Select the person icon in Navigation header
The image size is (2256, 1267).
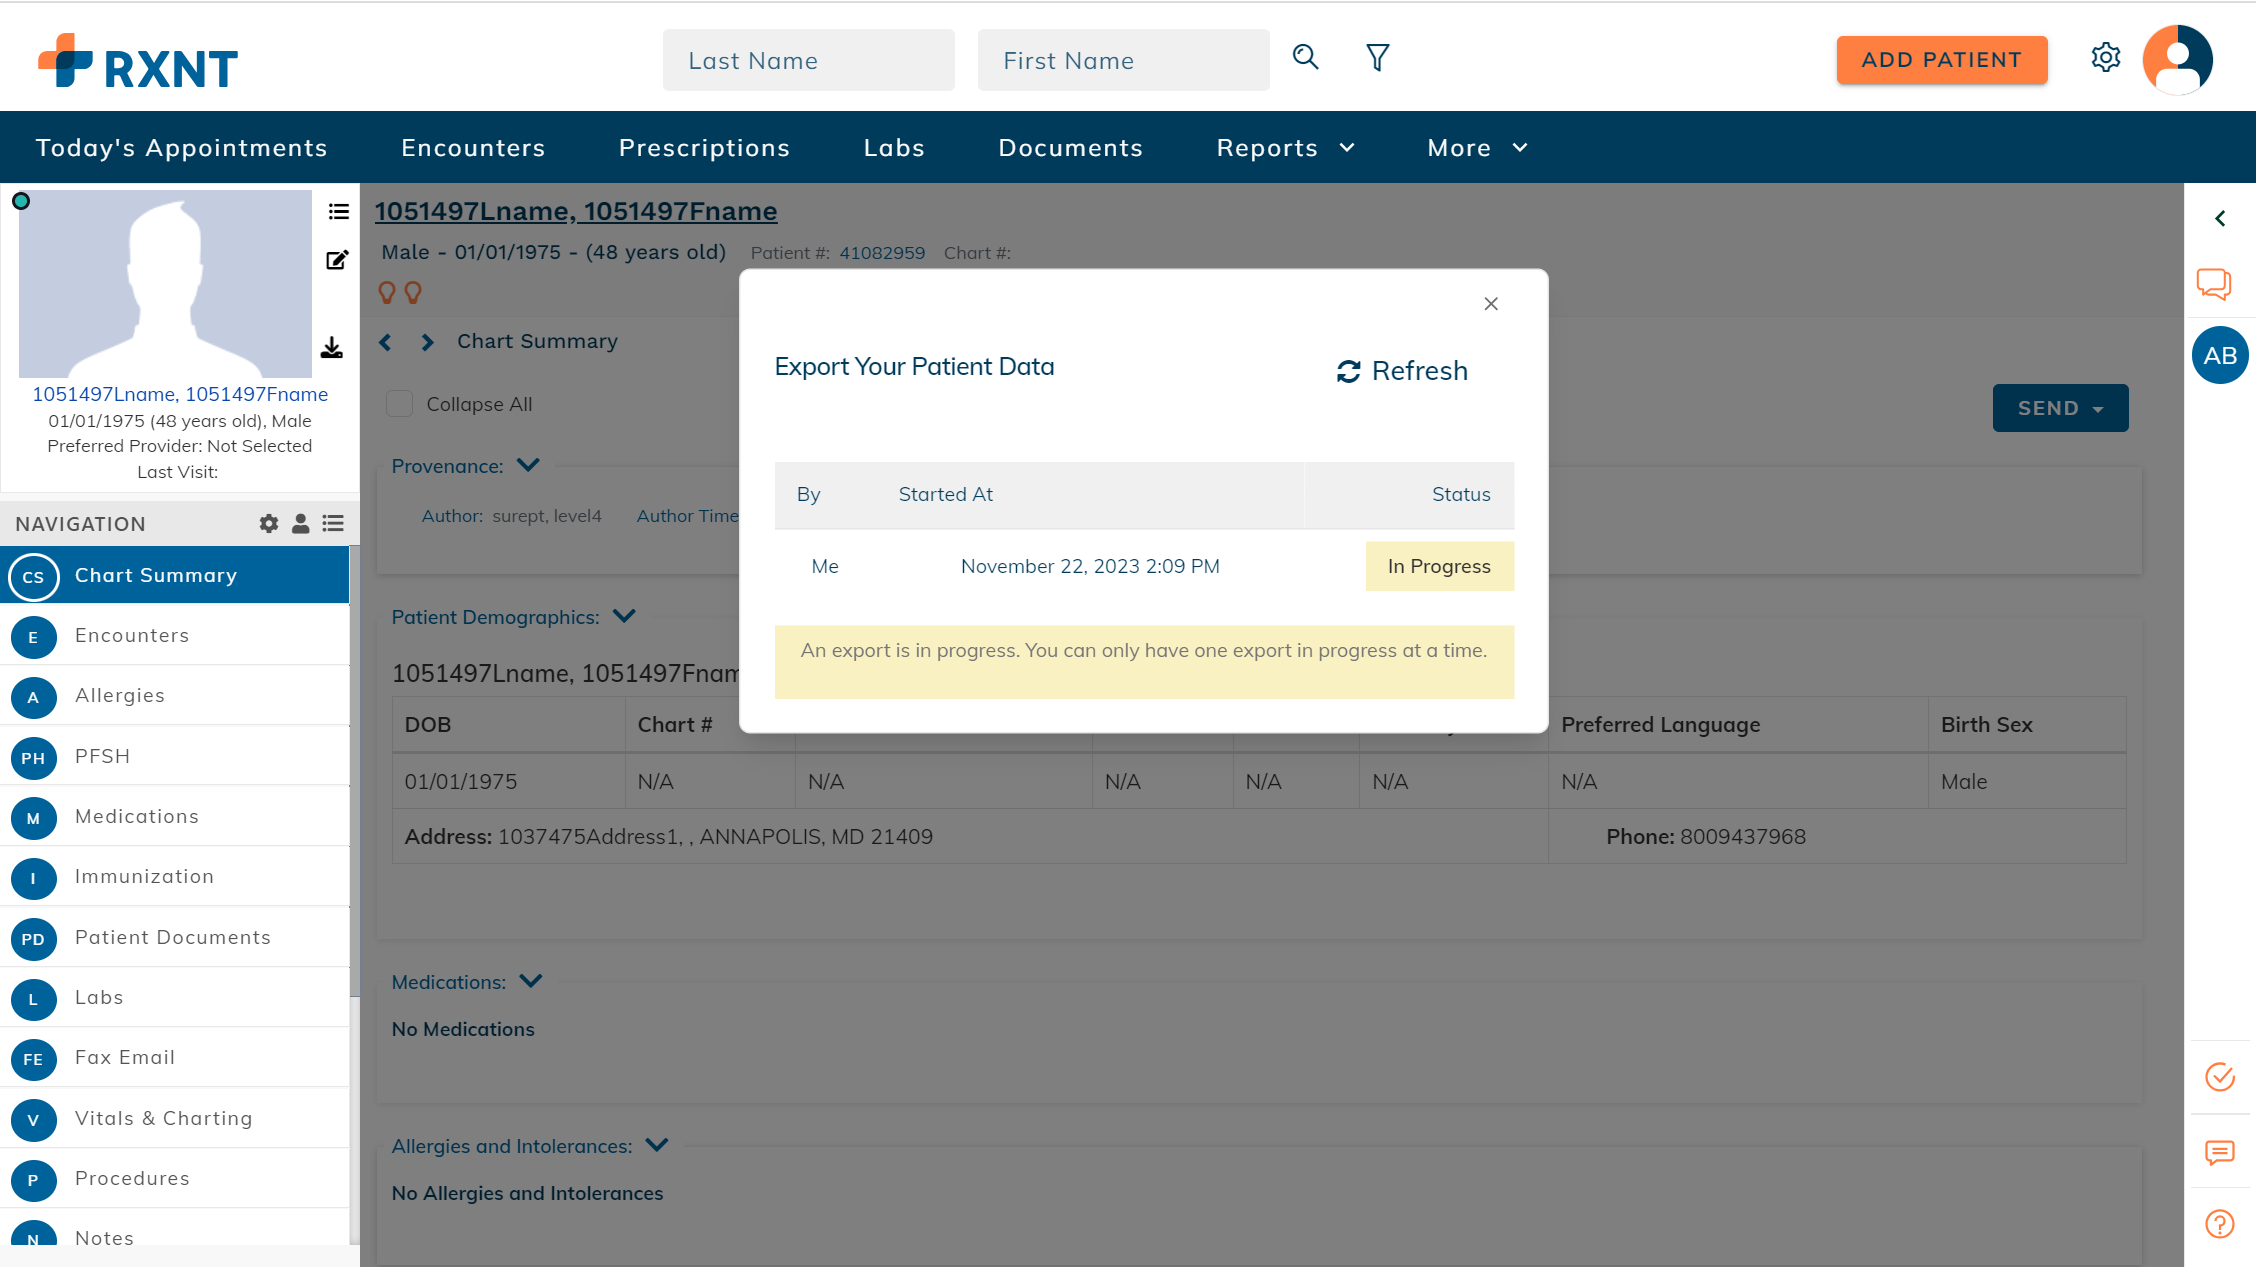coord(301,523)
